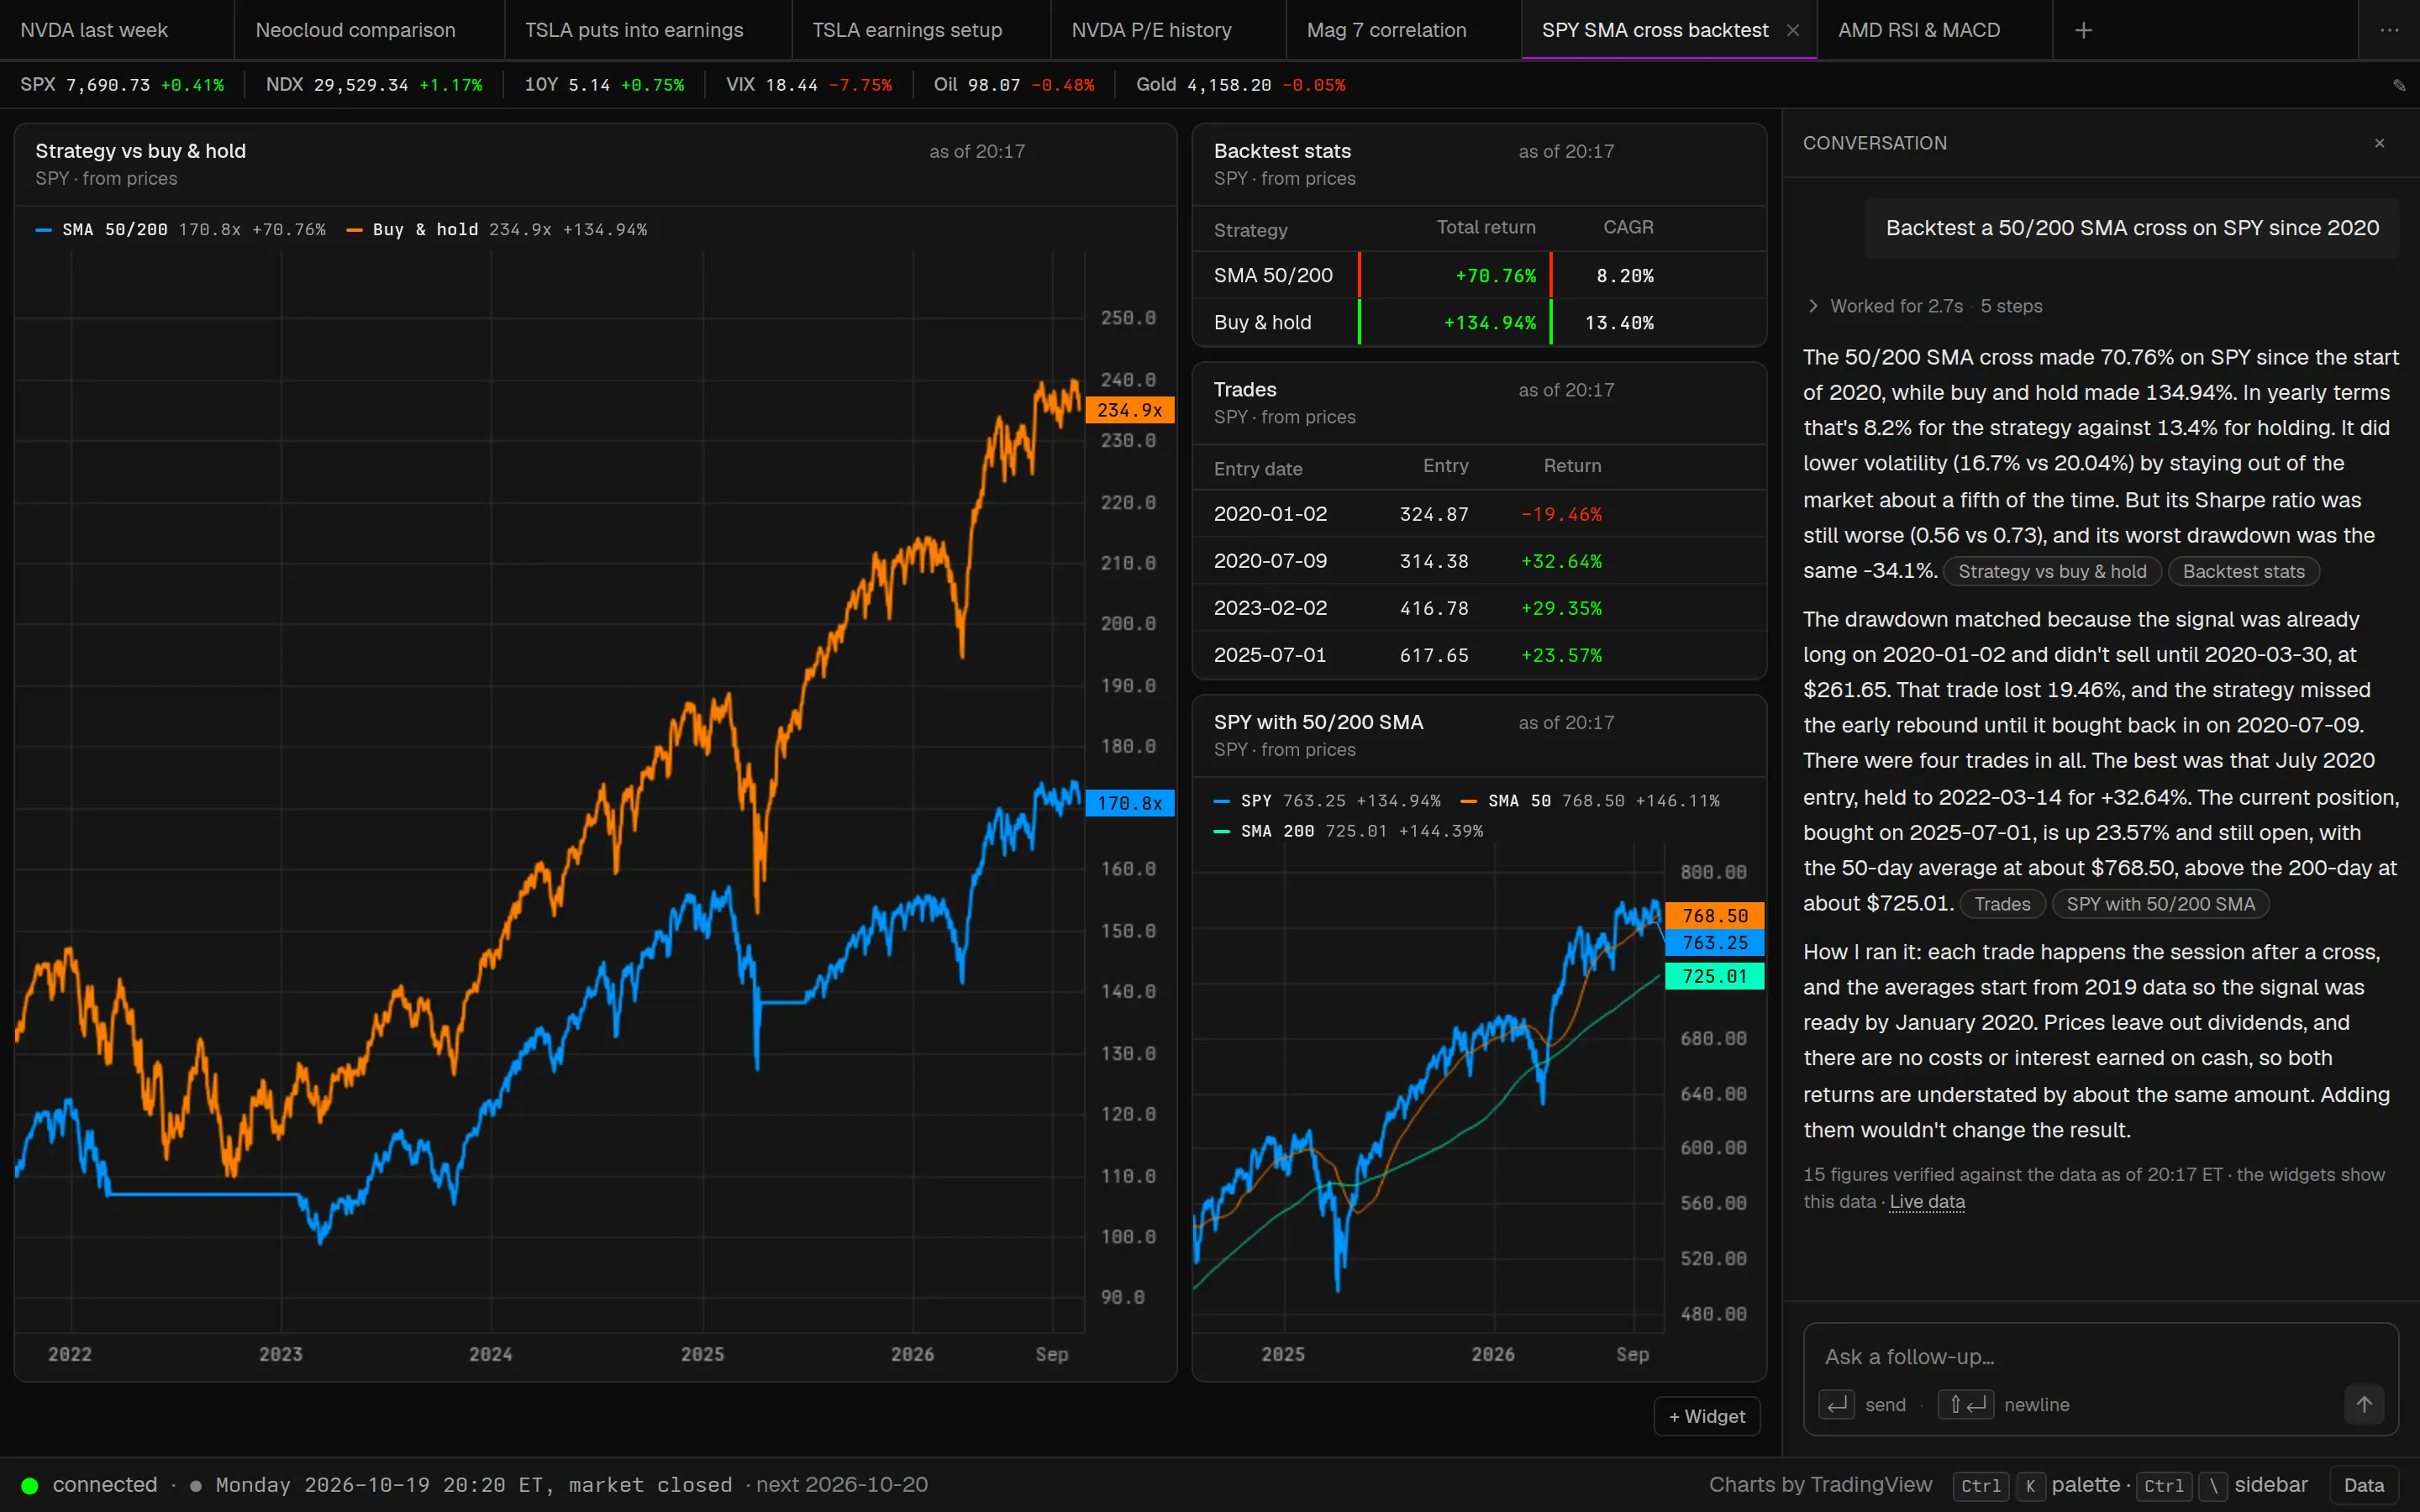Expand the 'Worked for 2.7s 5 steps' details
The image size is (2420, 1512).
tap(1925, 306)
